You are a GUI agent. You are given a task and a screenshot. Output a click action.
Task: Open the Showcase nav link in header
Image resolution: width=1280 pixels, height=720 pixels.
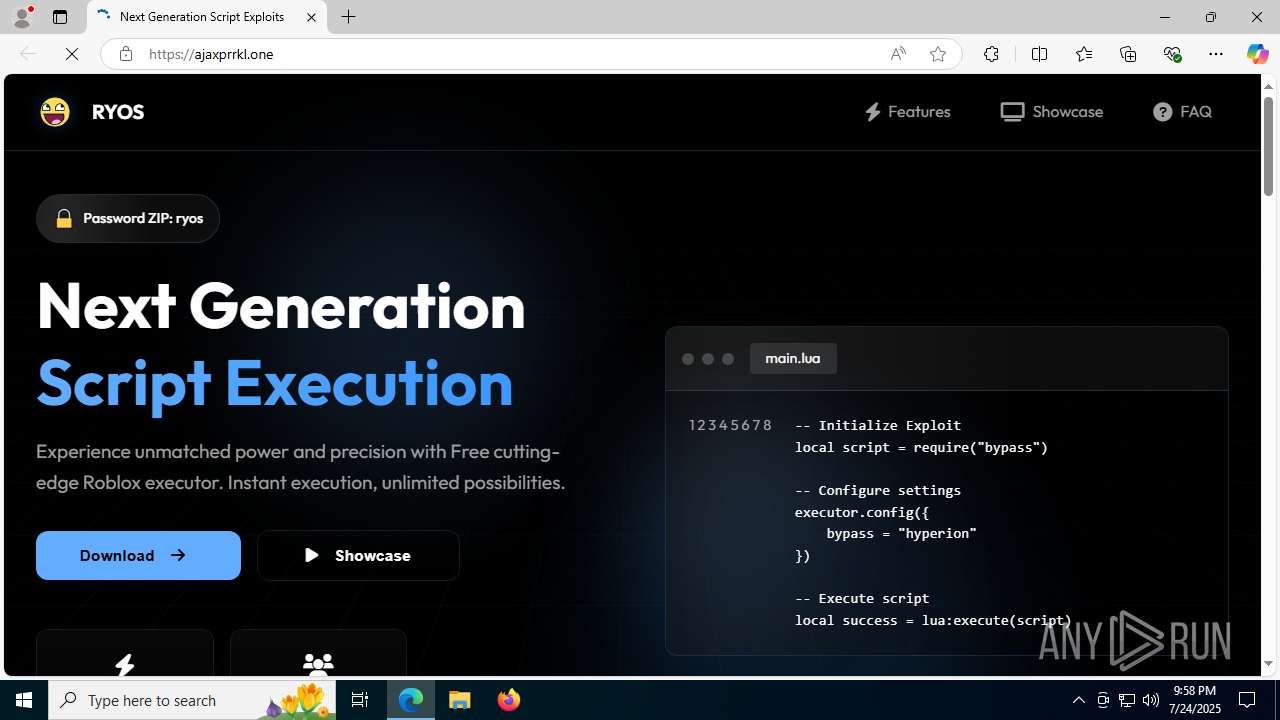point(1051,111)
